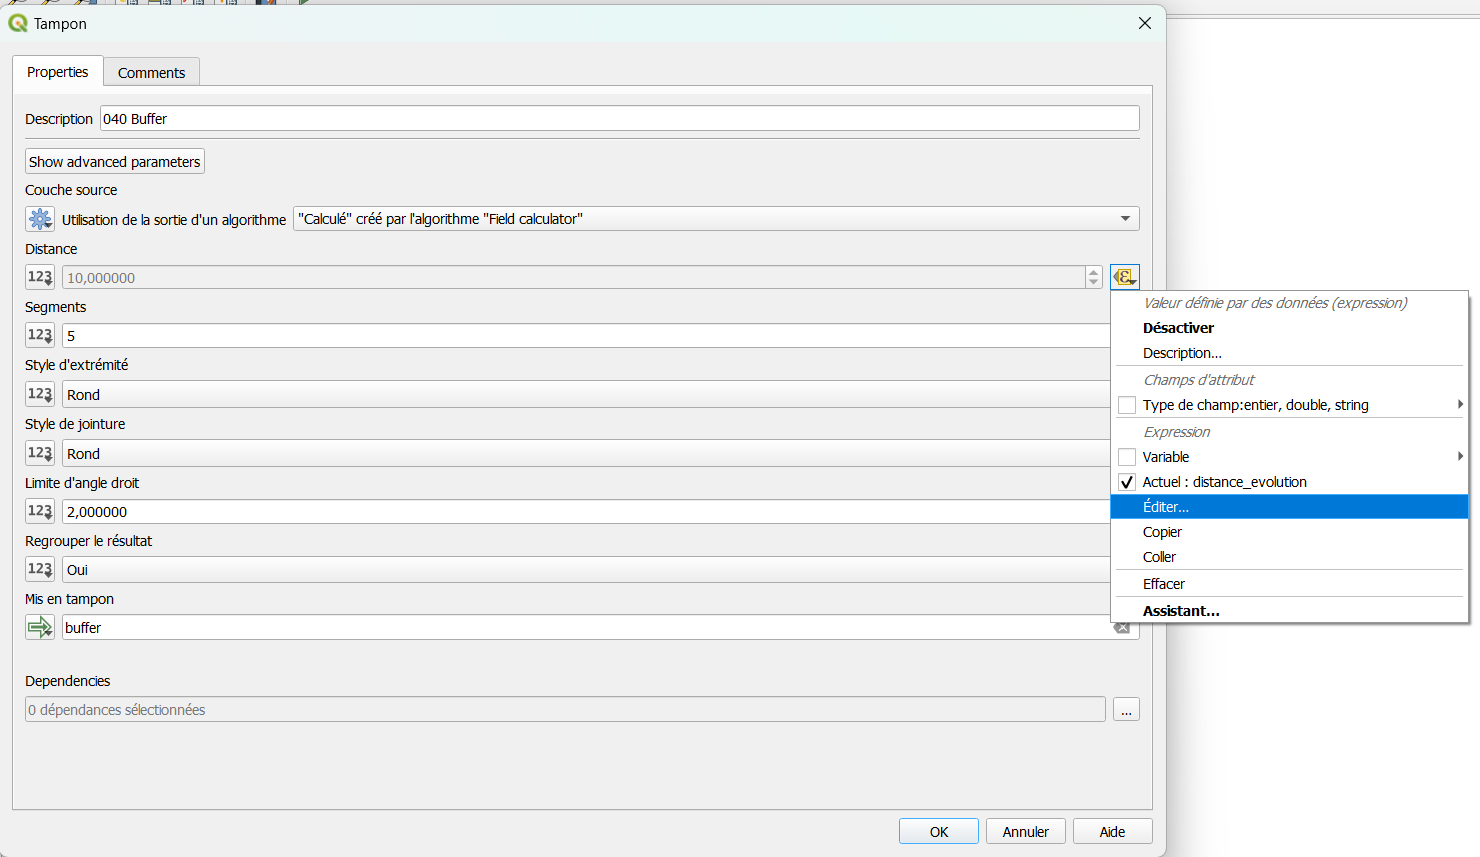Choose Effacer in the context menu
The image size is (1480, 857).
click(1289, 584)
